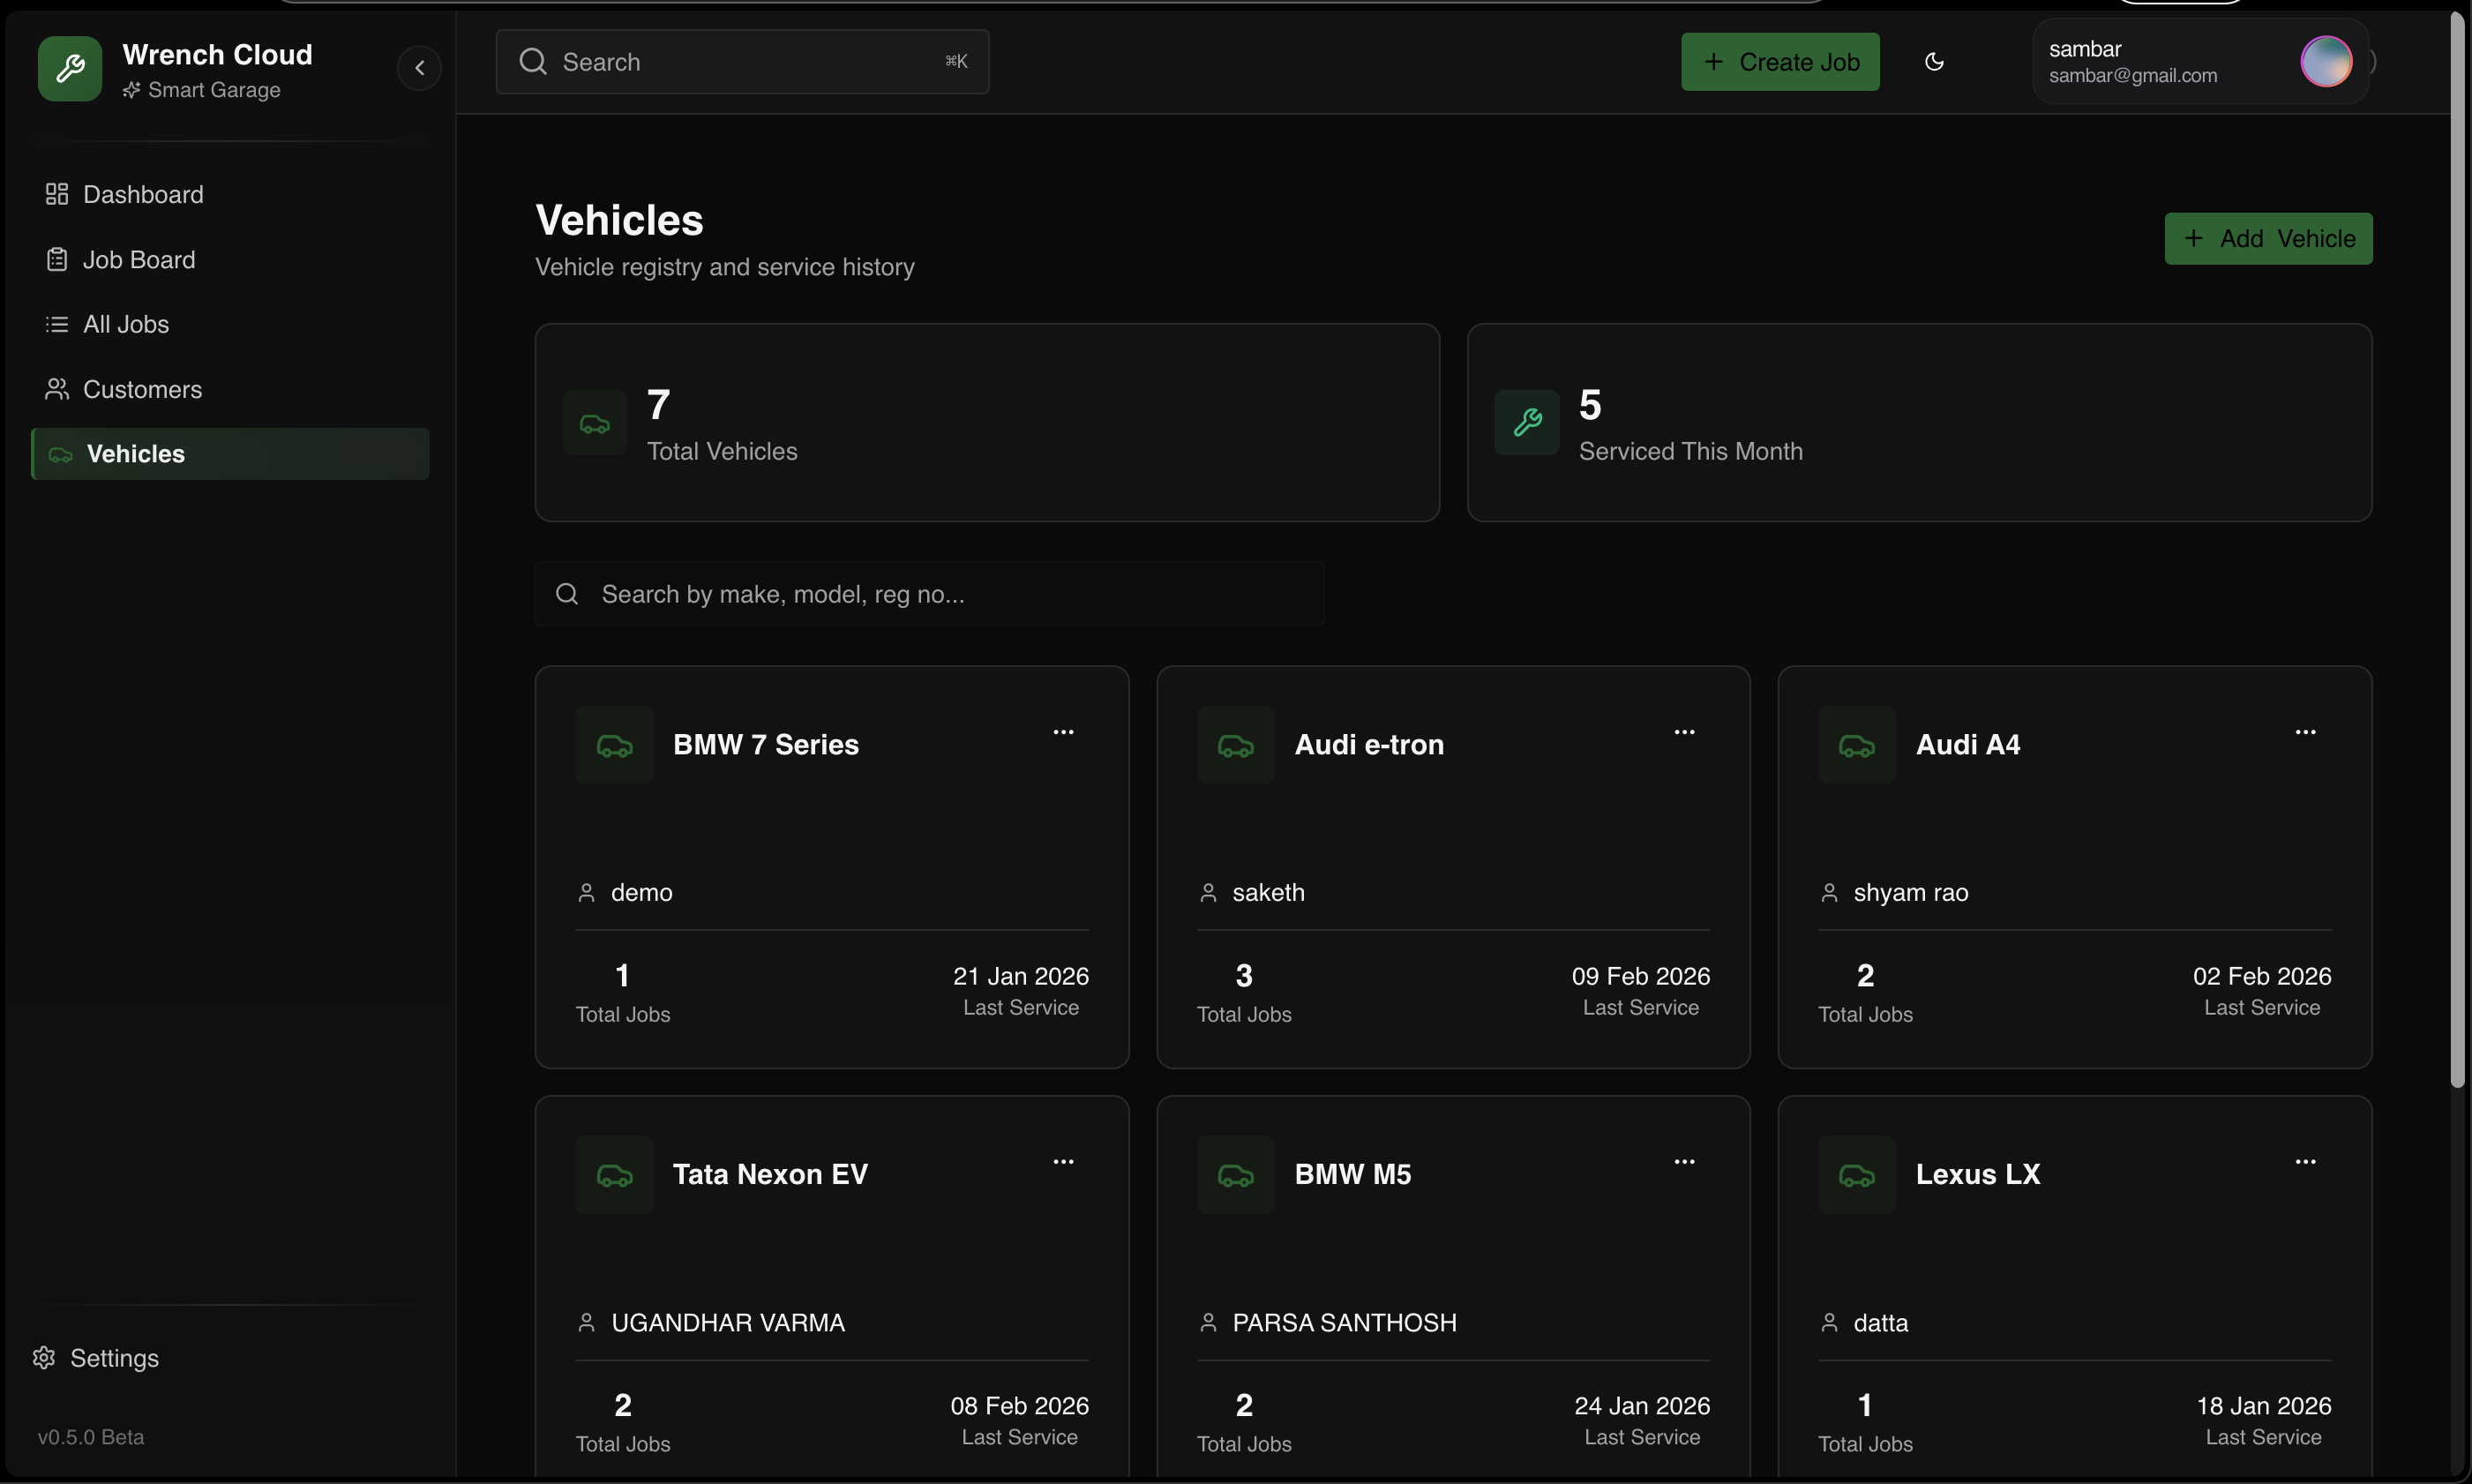
Task: Open options menu for Audi e-tron
Action: tap(1684, 732)
